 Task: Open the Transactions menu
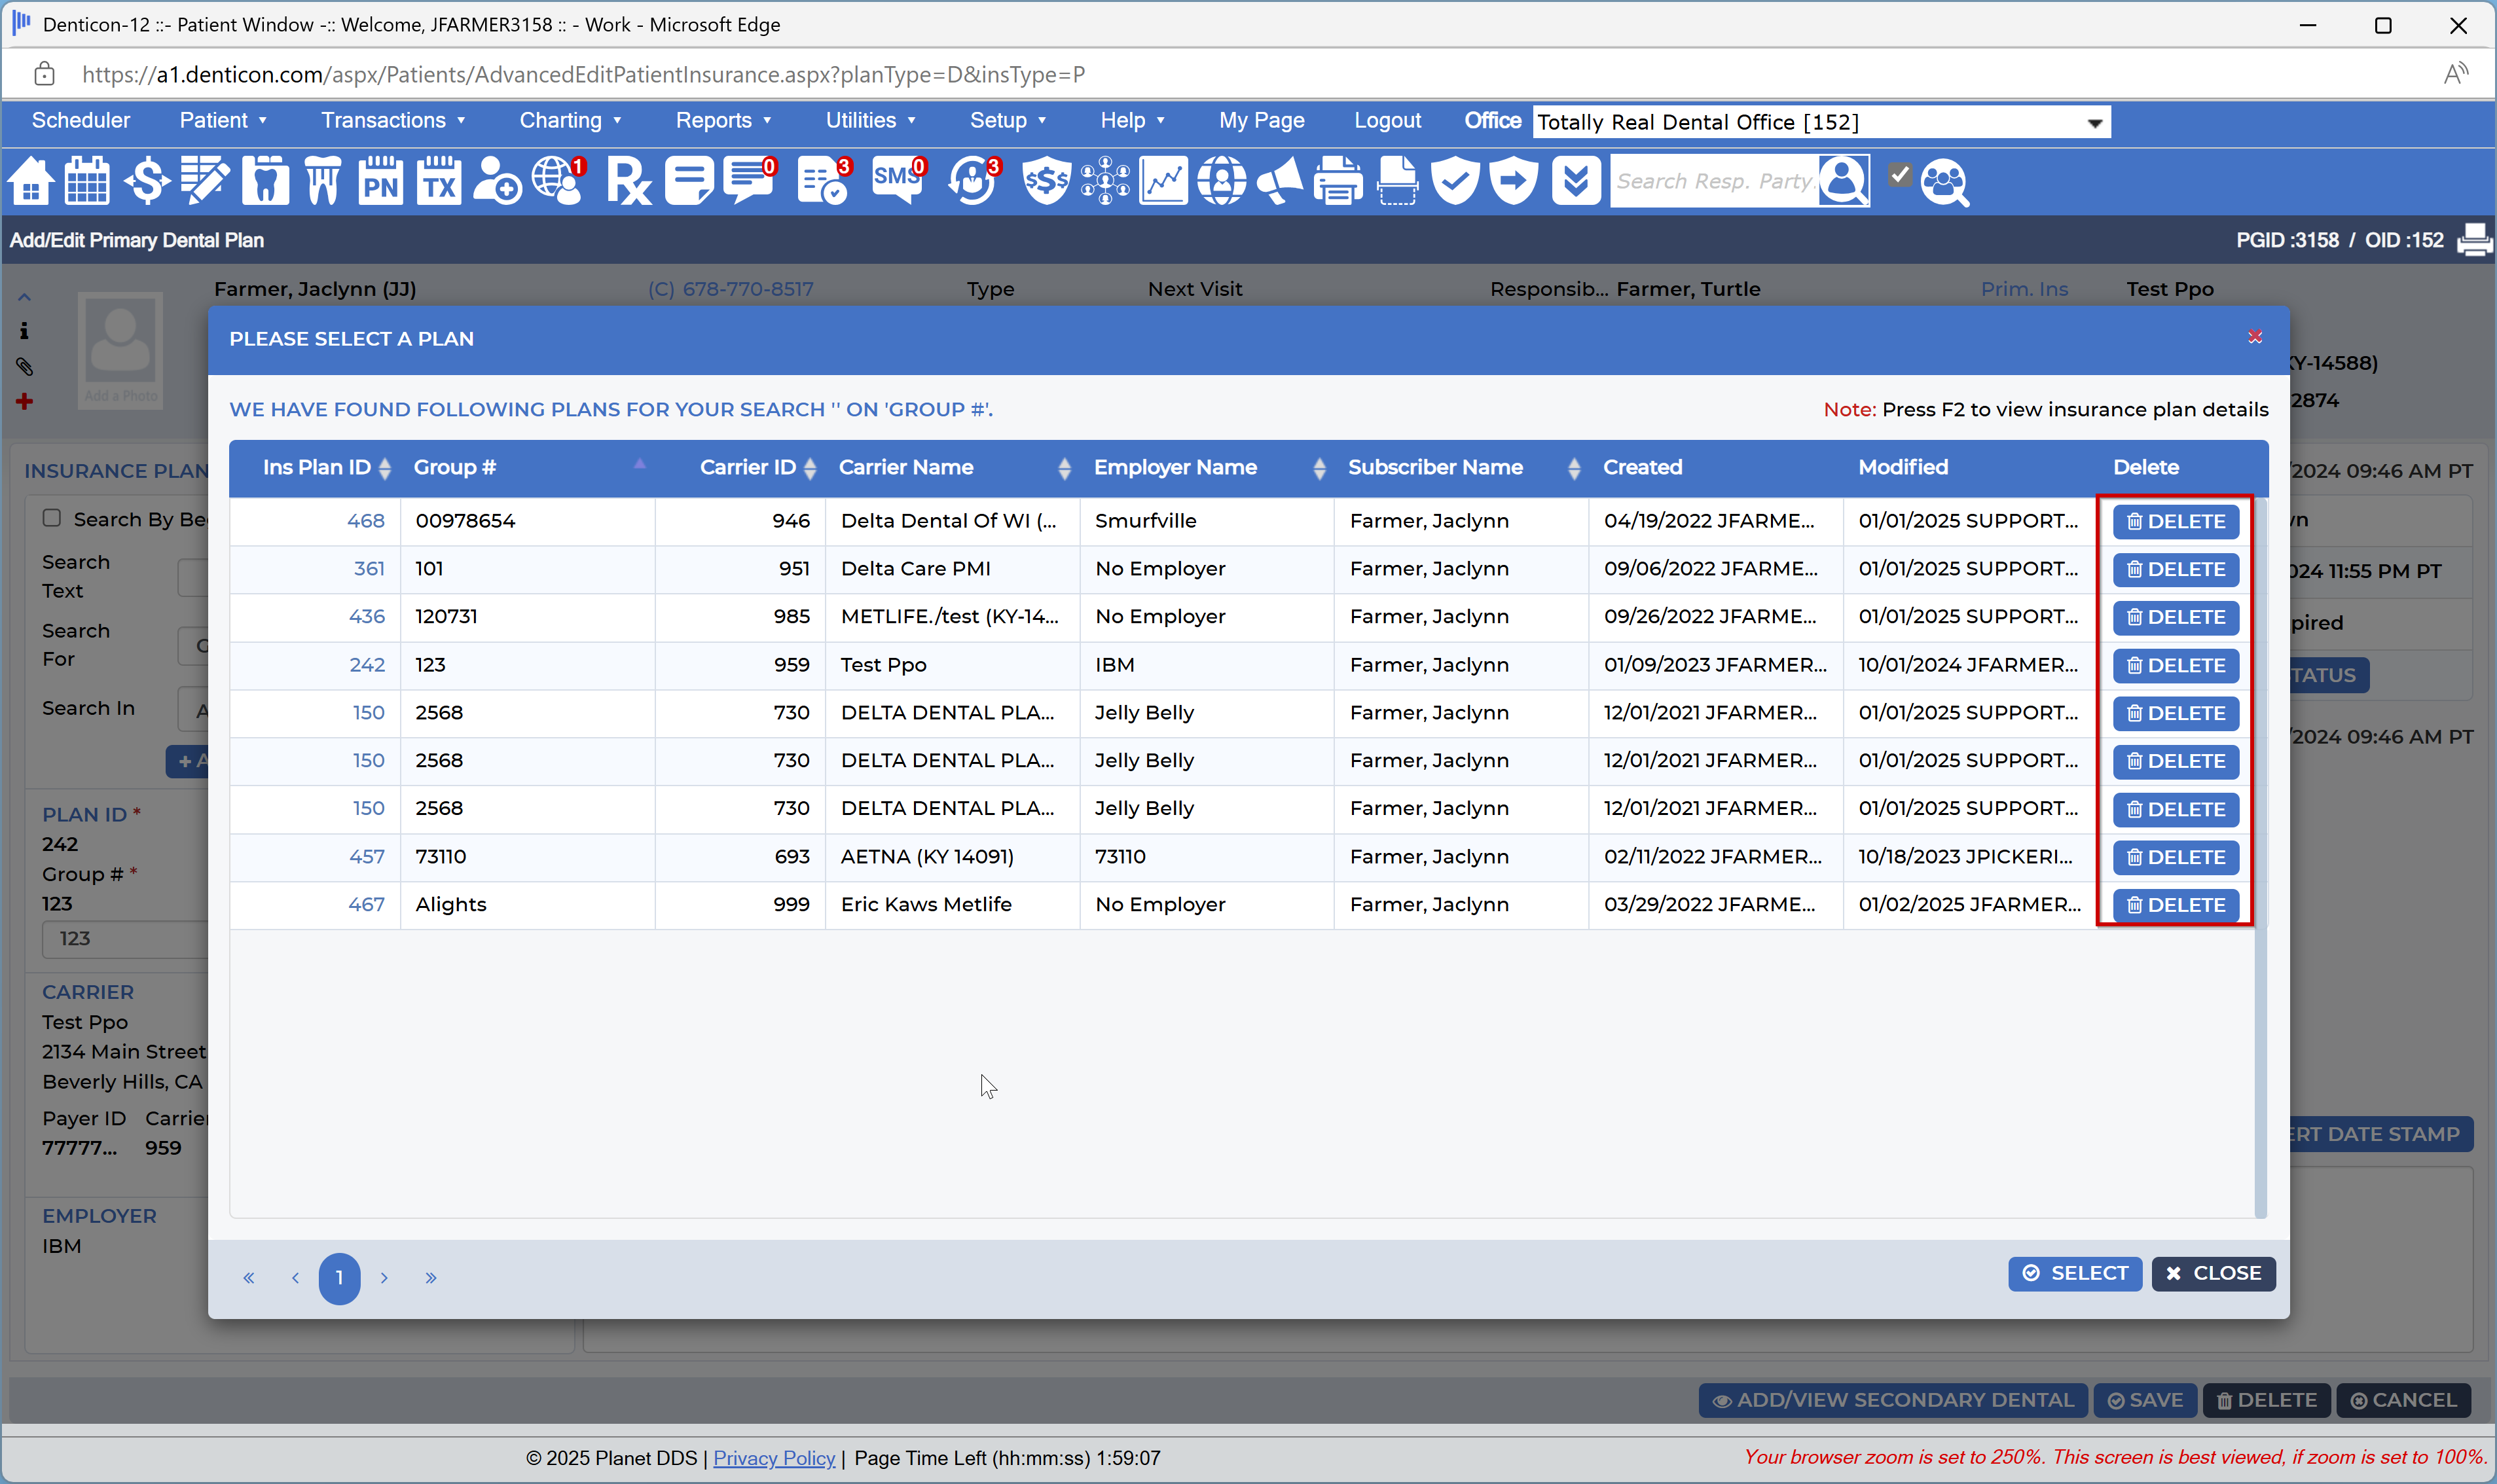[x=393, y=120]
